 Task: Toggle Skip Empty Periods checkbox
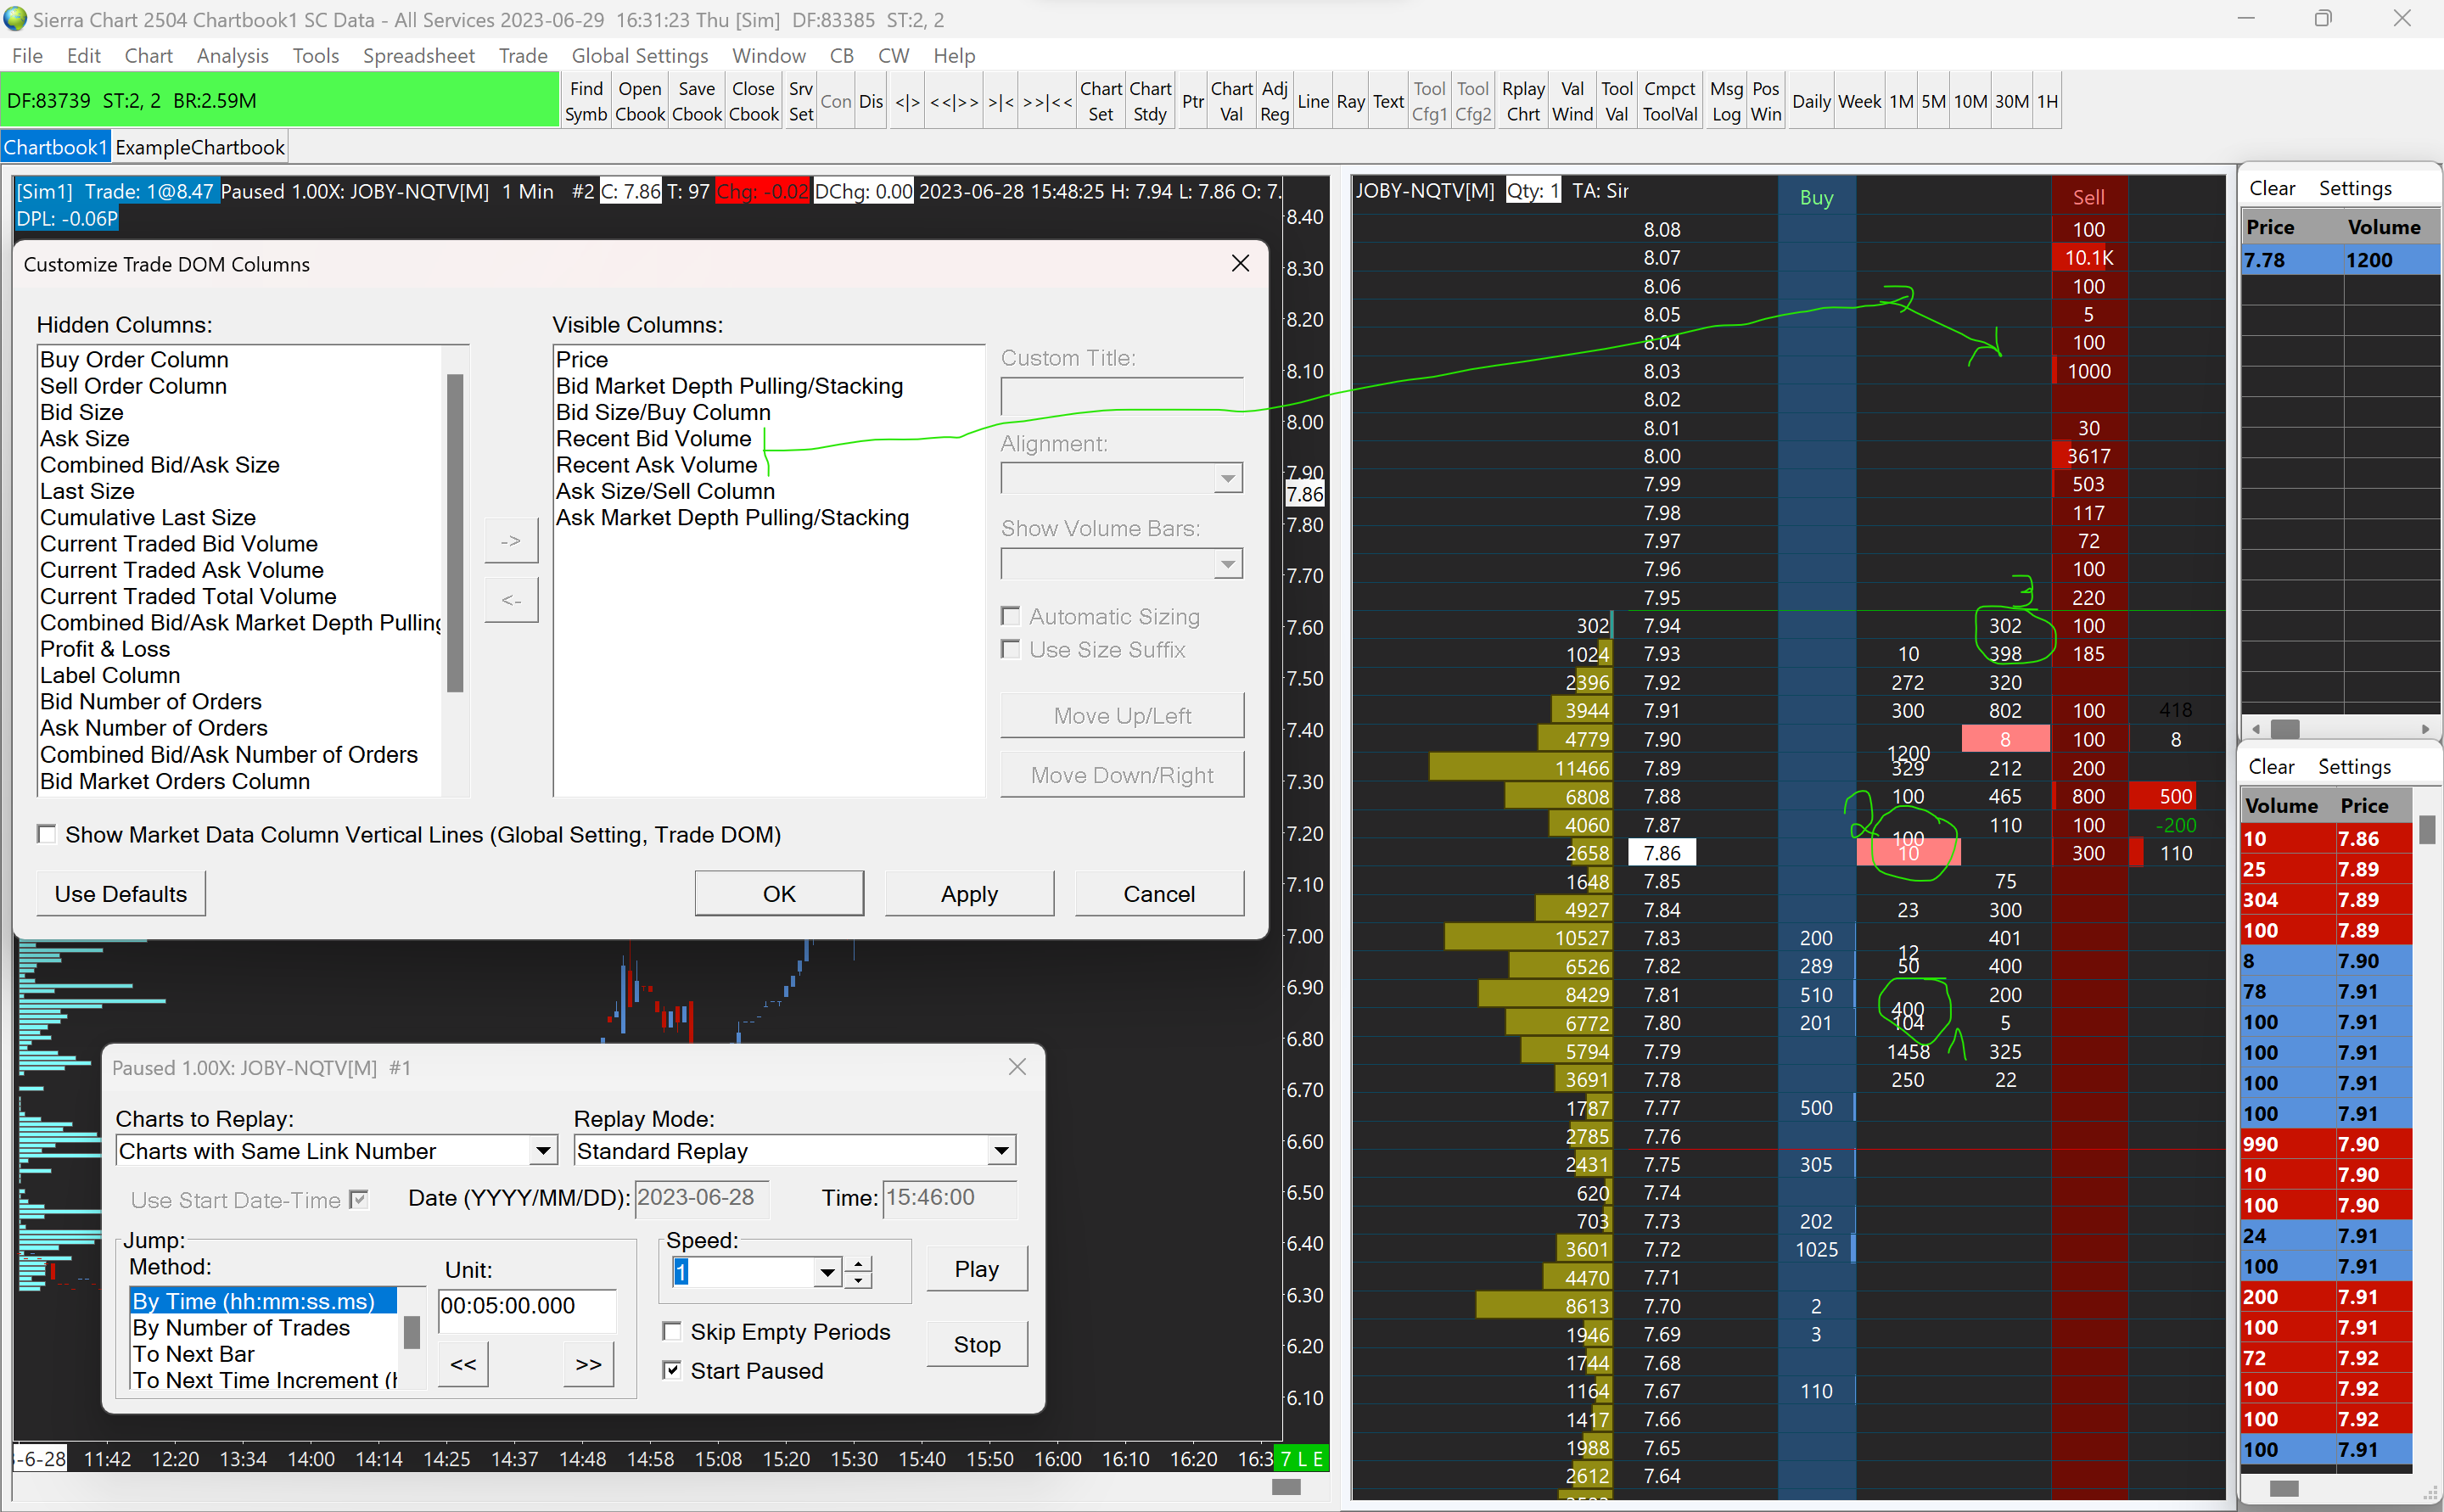(672, 1331)
